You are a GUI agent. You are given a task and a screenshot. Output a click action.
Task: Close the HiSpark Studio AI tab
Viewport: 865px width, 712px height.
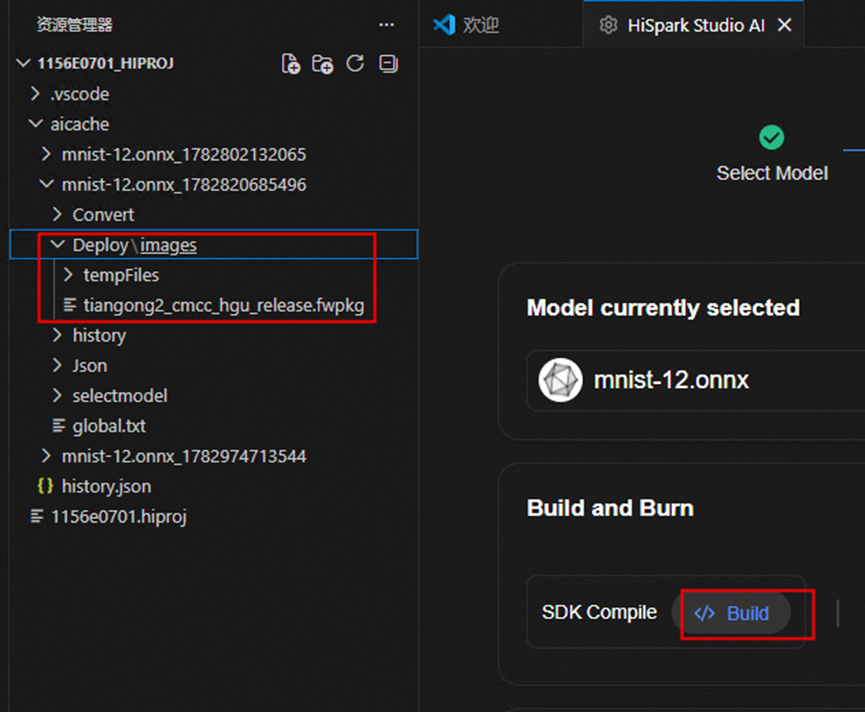784,25
